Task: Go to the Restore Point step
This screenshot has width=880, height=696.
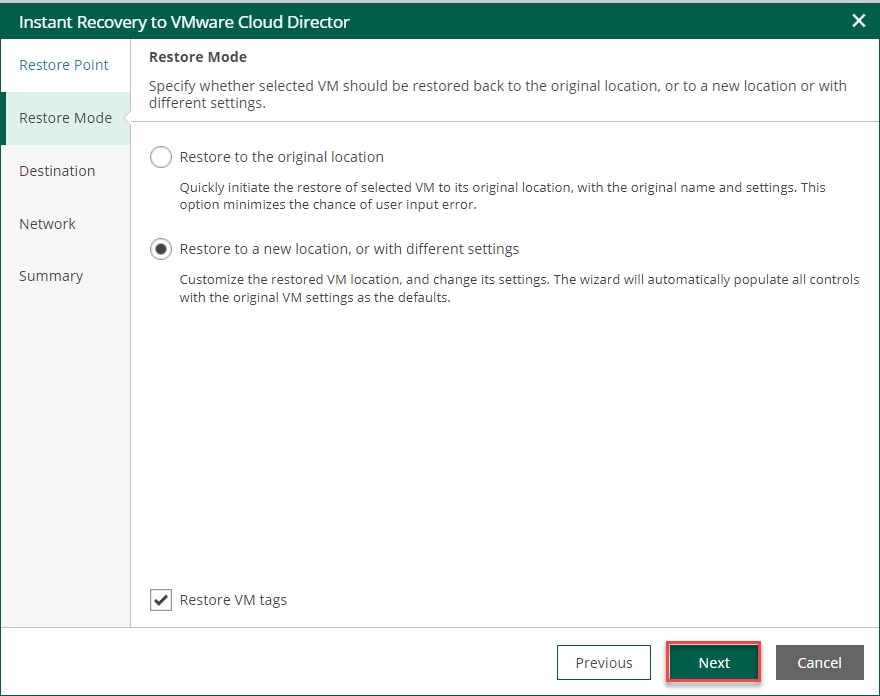Action: (64, 65)
